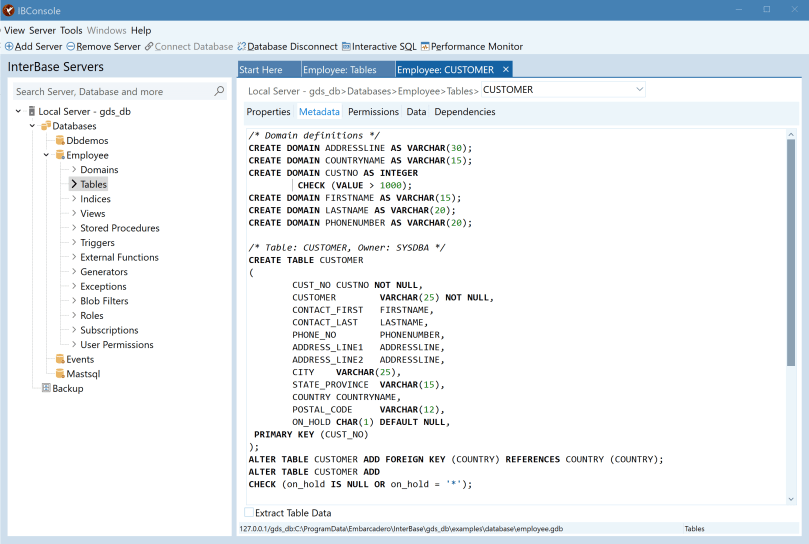Open the CUSTOMER table dropdown

[639, 89]
